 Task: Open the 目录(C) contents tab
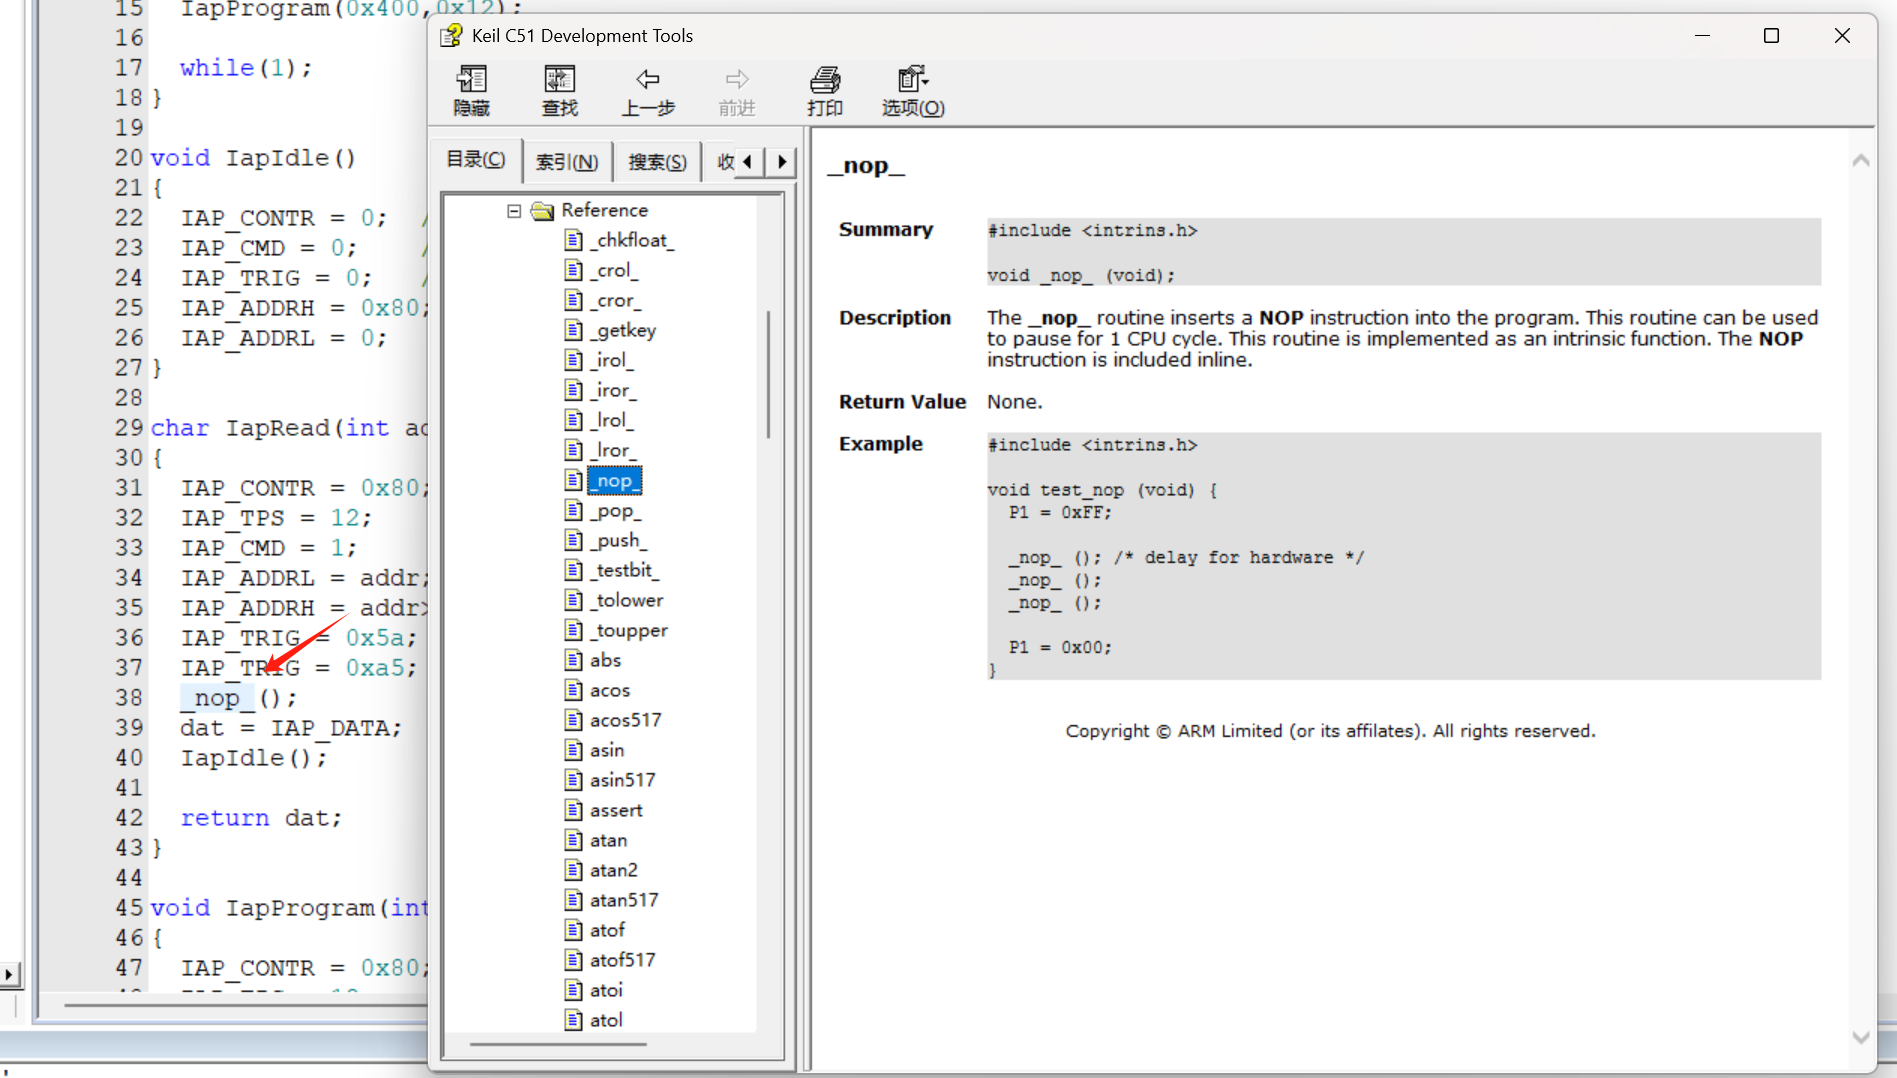click(476, 160)
